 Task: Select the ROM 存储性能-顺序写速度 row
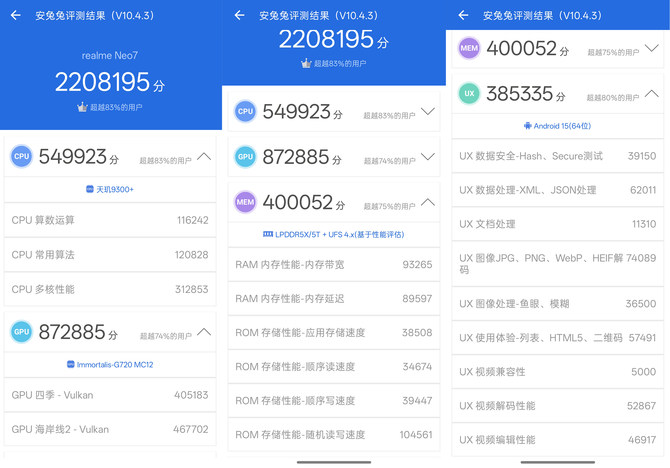tap(334, 400)
